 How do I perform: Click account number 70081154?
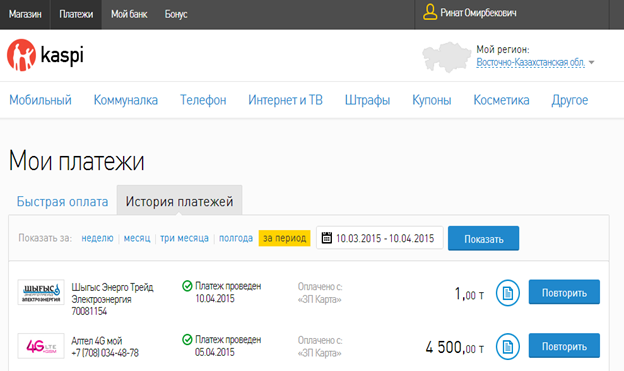click(x=89, y=311)
